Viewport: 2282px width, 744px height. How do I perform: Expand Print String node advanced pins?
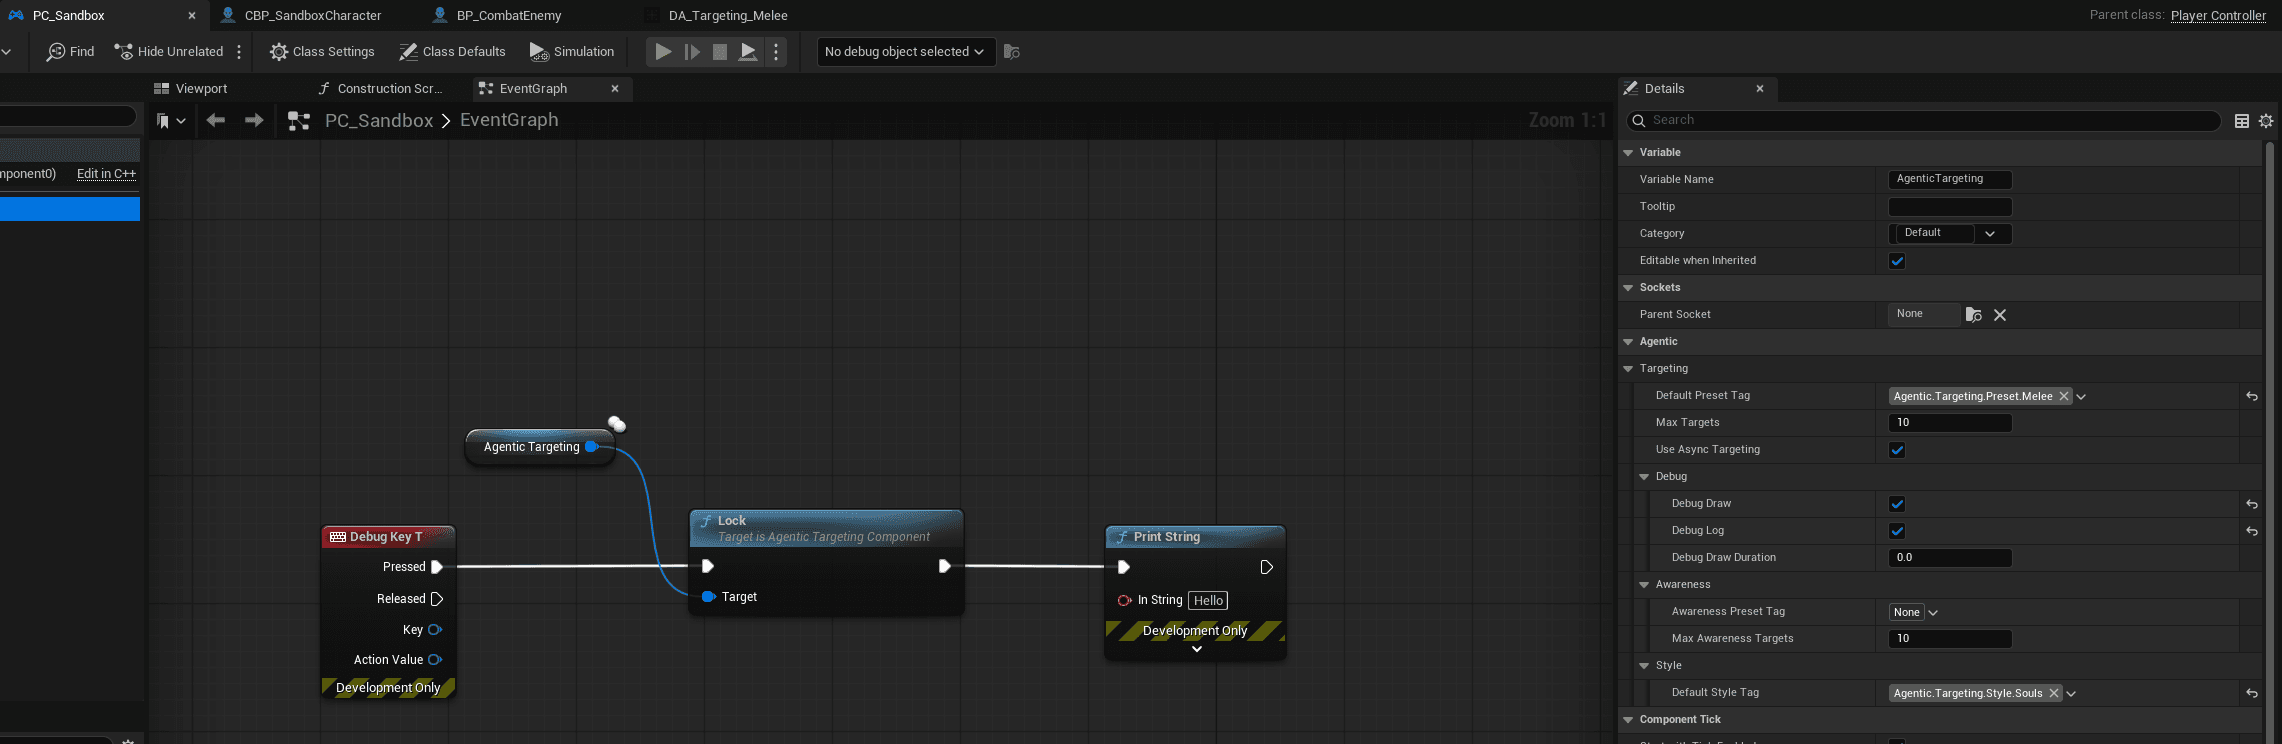pos(1196,649)
